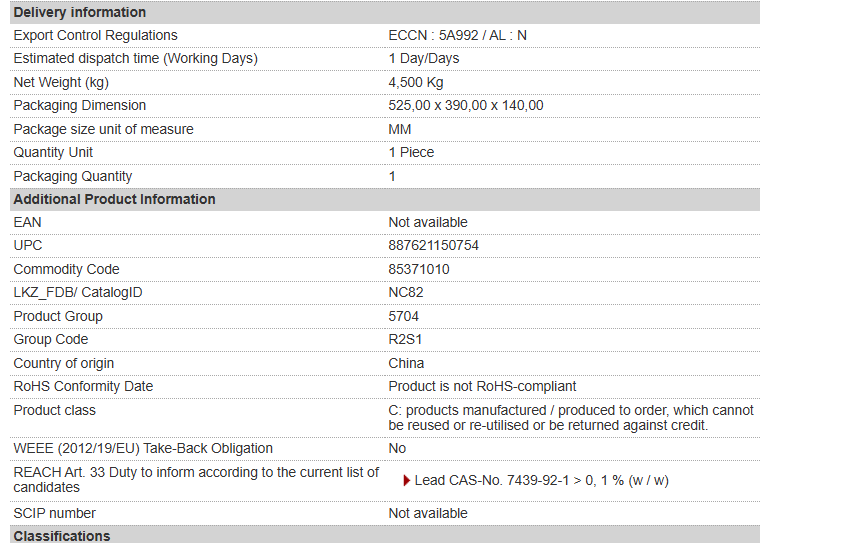Click the UPC number 887621150754
Image resolution: width=852 pixels, height=543 pixels.
433,245
